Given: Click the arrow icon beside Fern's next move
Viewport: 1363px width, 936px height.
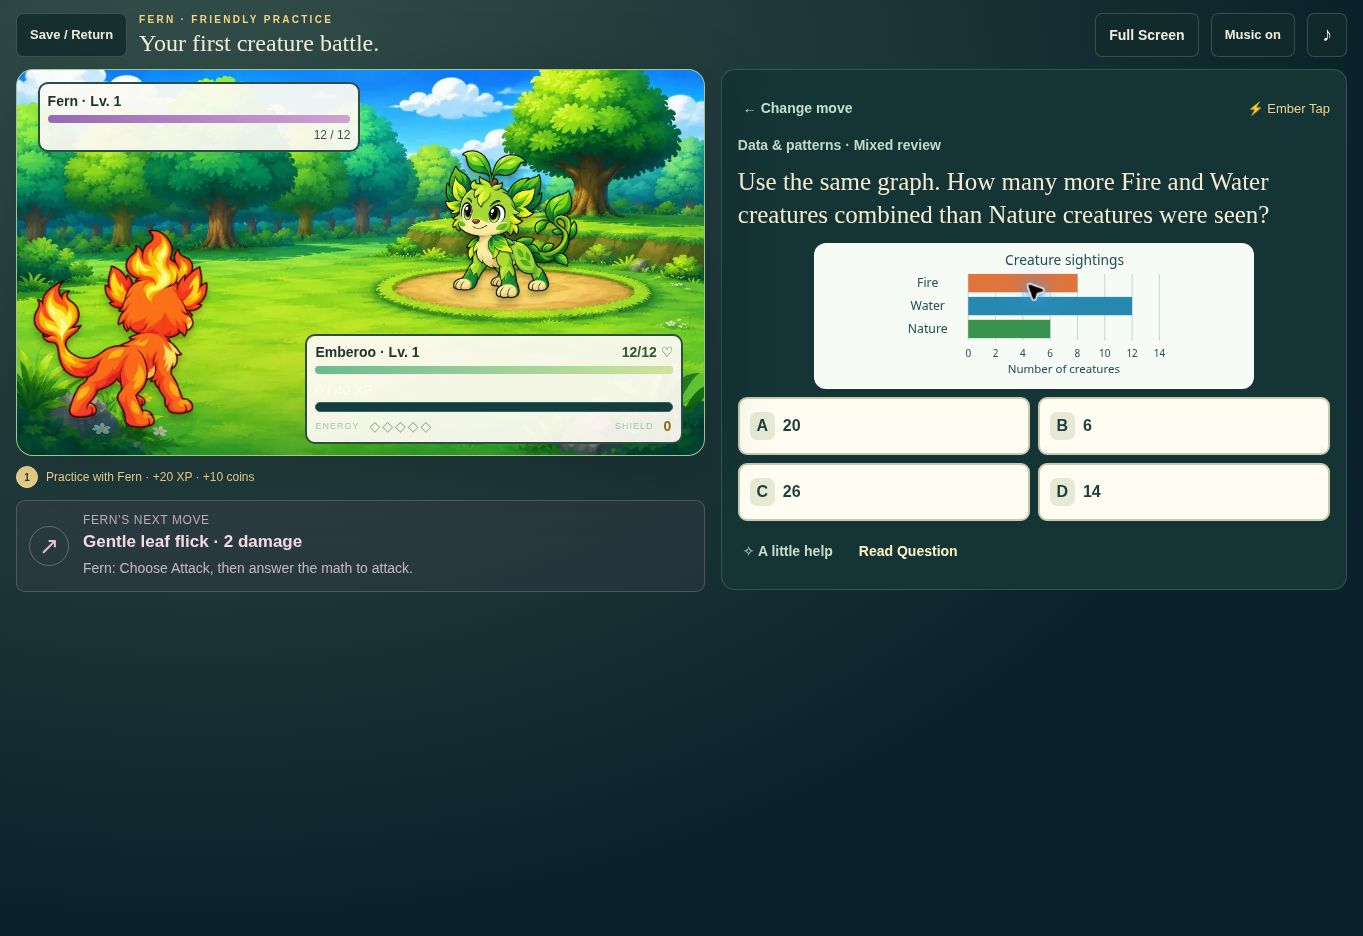Looking at the screenshot, I should tap(49, 546).
